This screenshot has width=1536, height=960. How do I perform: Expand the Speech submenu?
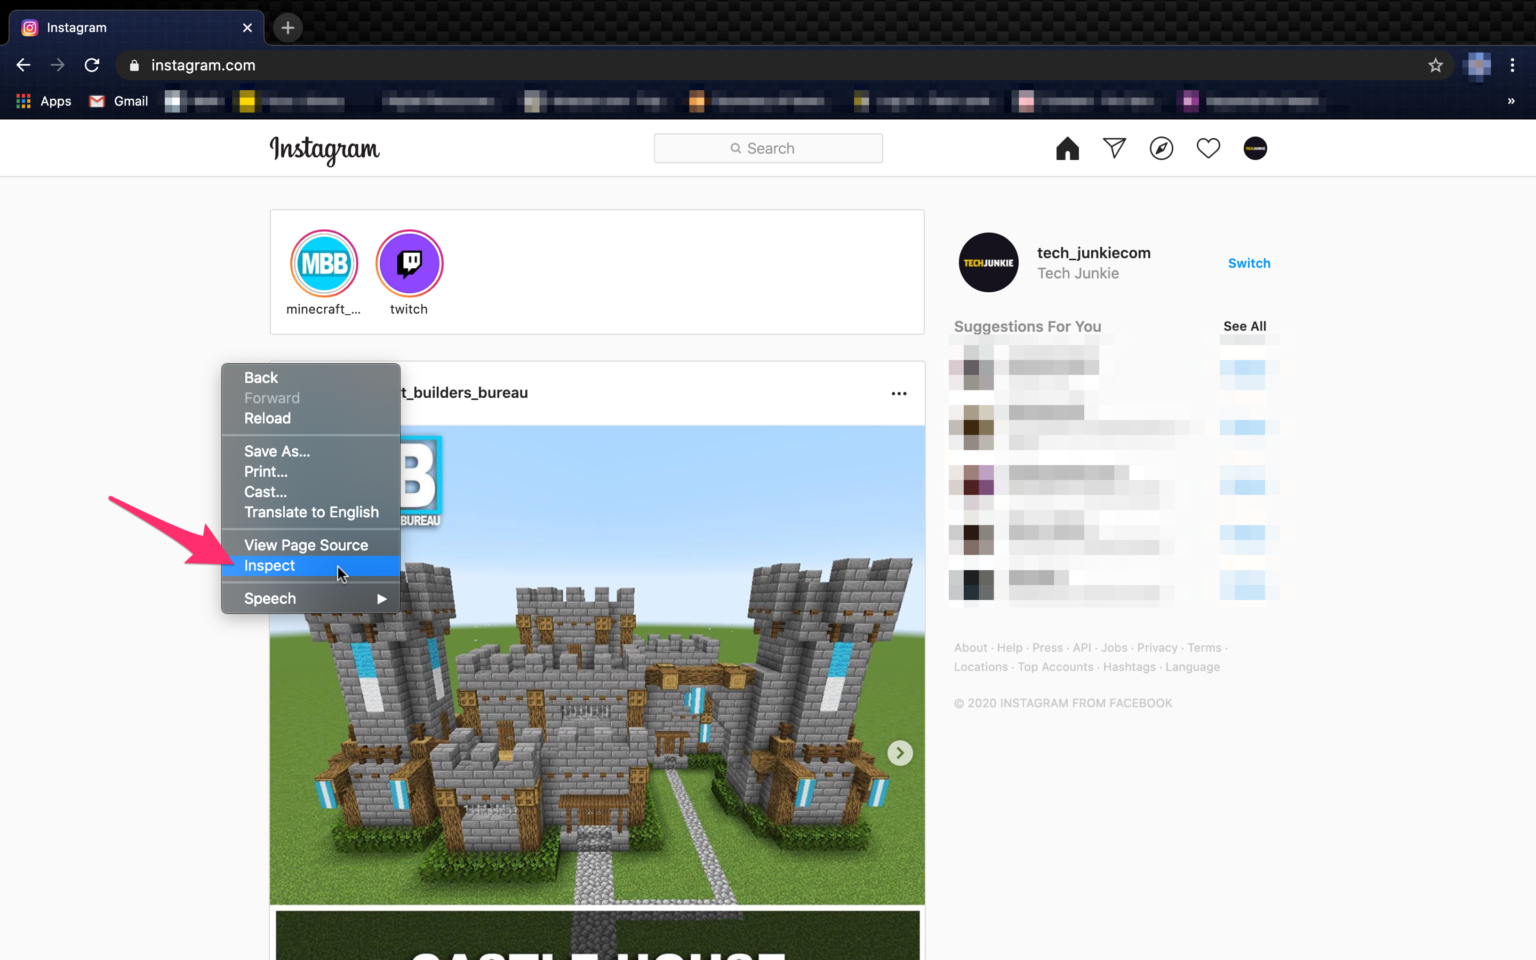coord(310,599)
